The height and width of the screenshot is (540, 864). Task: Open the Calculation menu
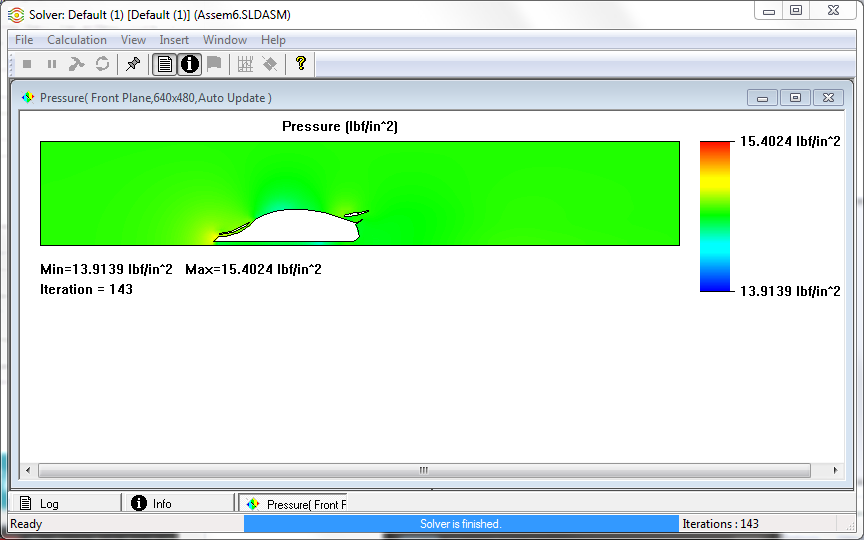[x=77, y=40]
